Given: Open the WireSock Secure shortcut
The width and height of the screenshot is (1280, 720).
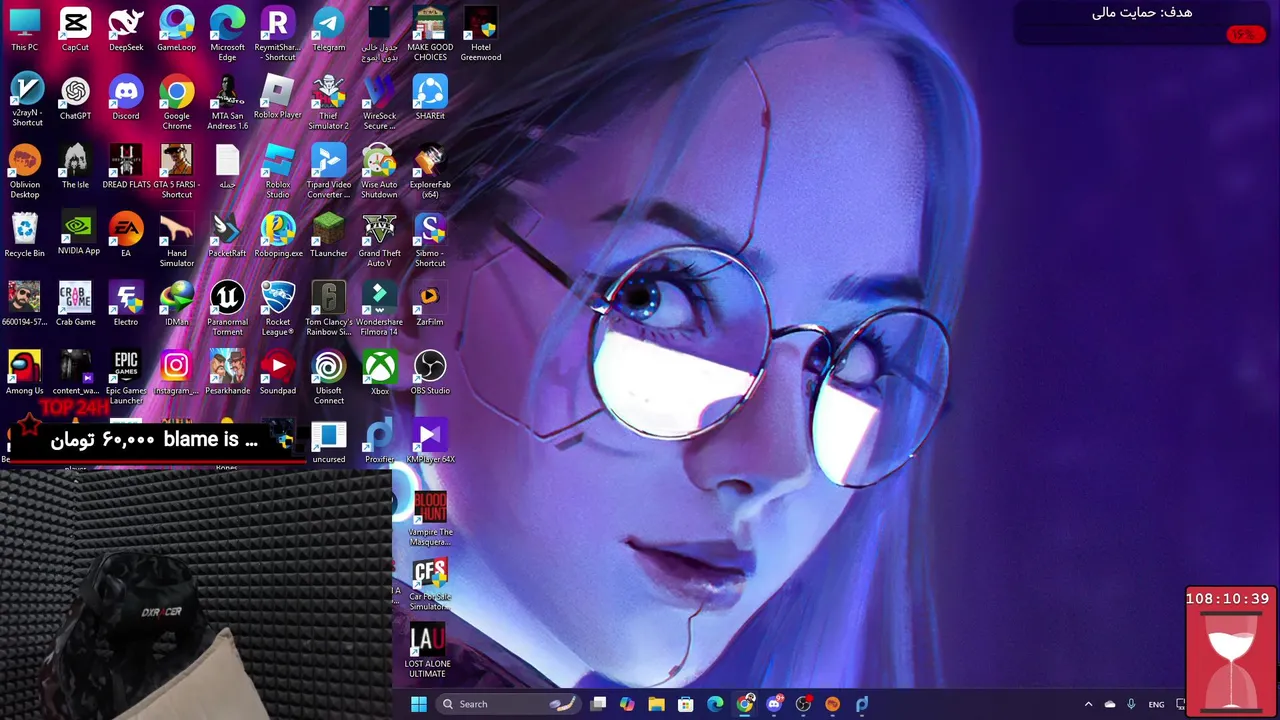Looking at the screenshot, I should (x=380, y=102).
